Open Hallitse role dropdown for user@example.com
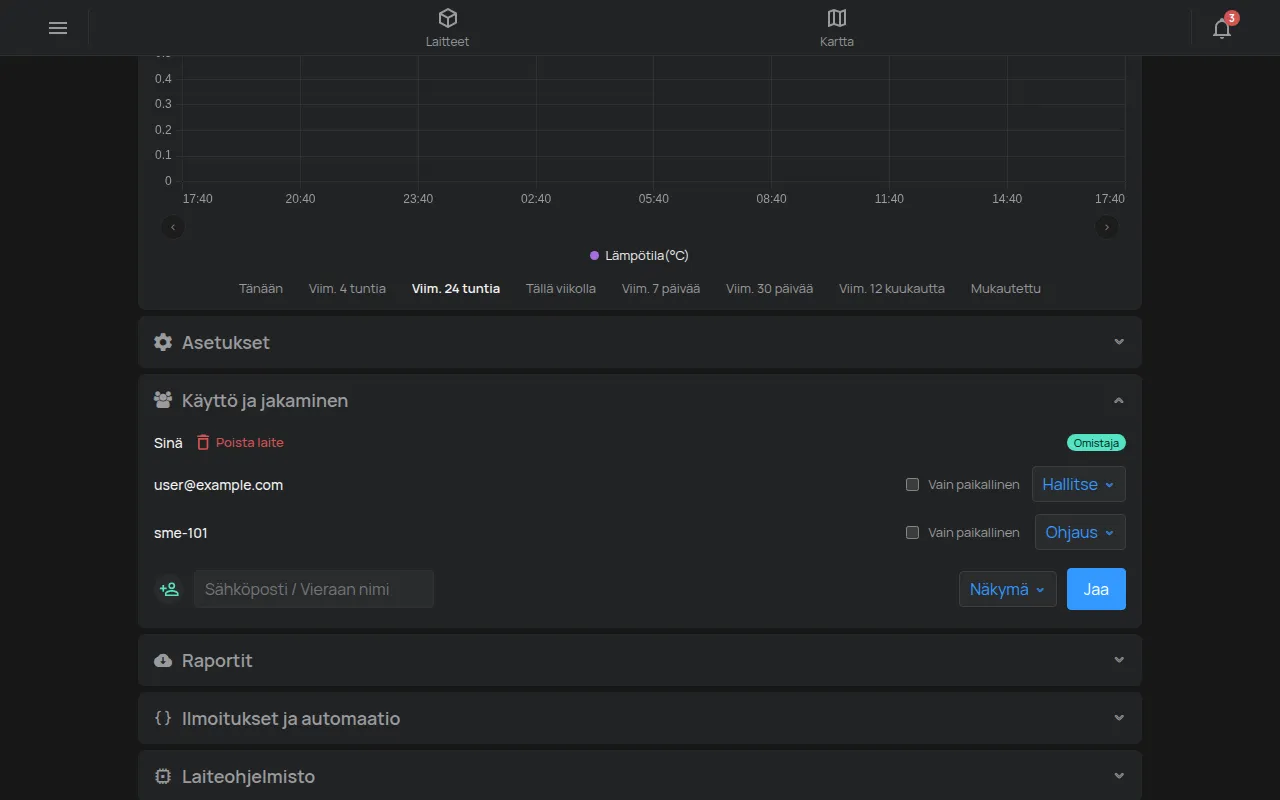This screenshot has height=800, width=1280. click(1079, 484)
